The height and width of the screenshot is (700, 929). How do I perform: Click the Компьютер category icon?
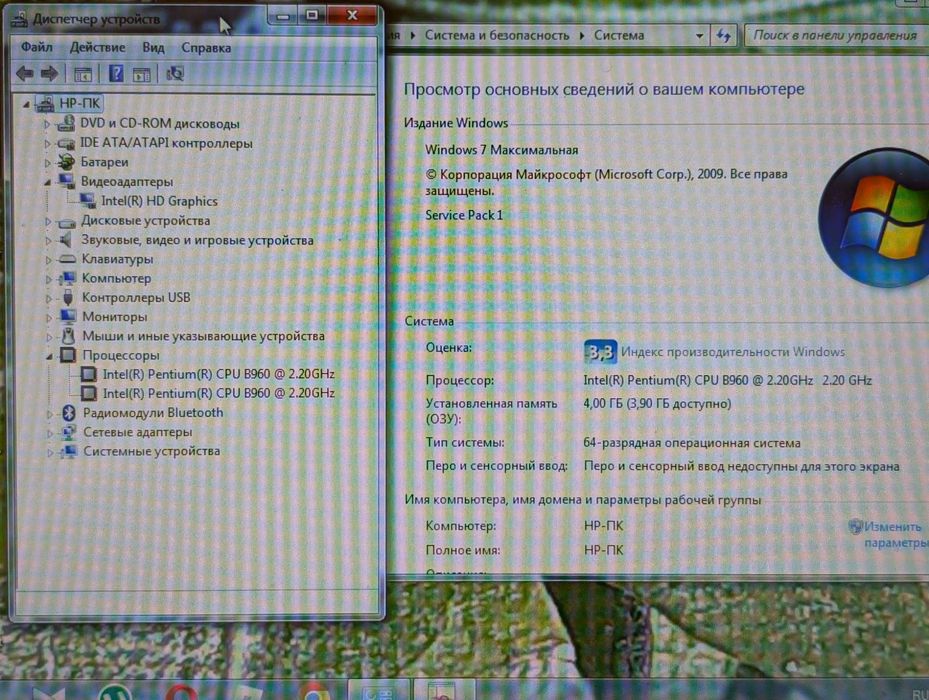(68, 278)
